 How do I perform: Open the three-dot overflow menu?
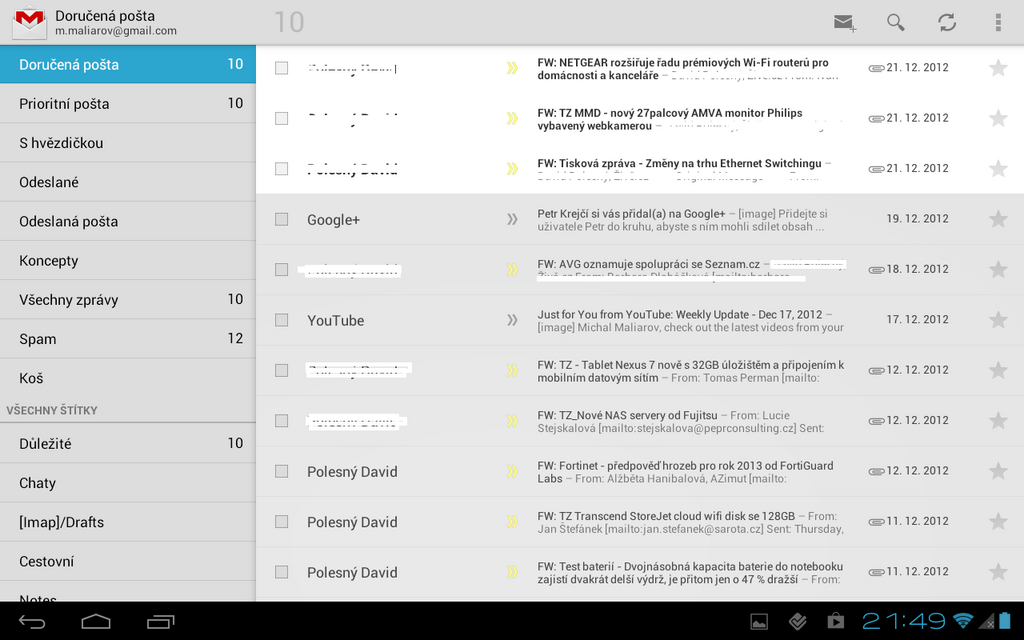[997, 22]
